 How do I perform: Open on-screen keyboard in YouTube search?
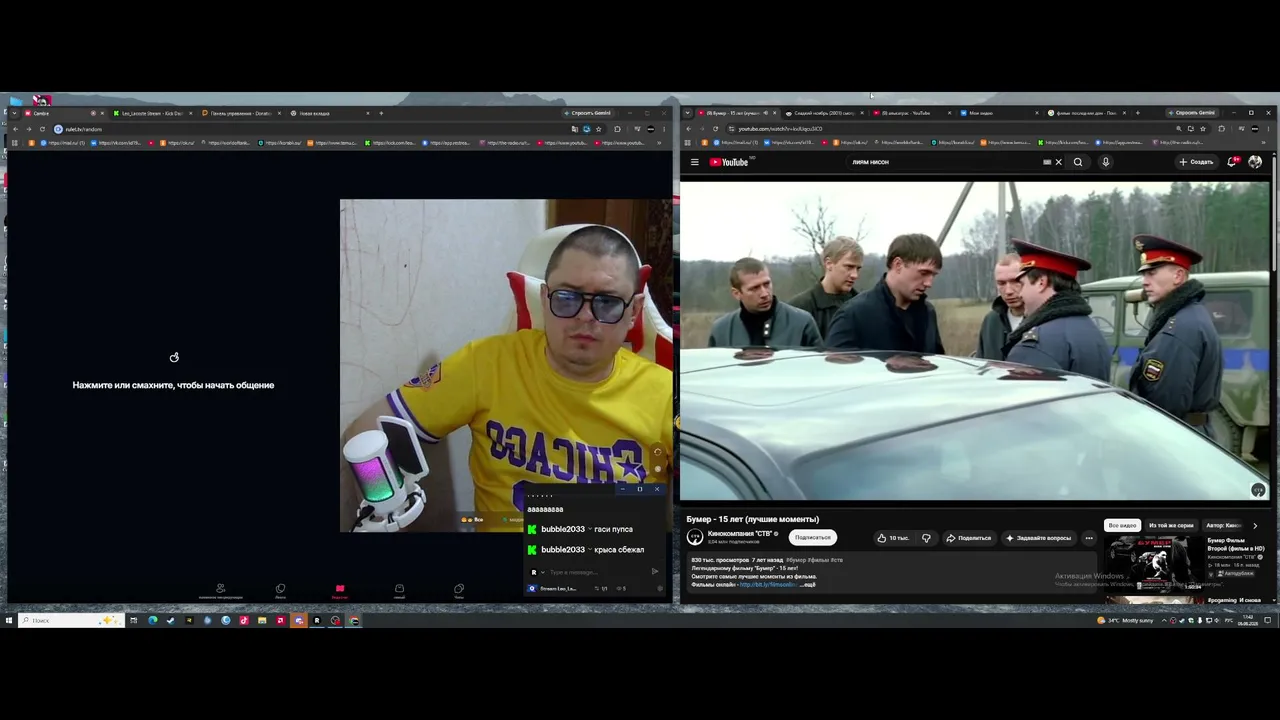pos(1047,162)
